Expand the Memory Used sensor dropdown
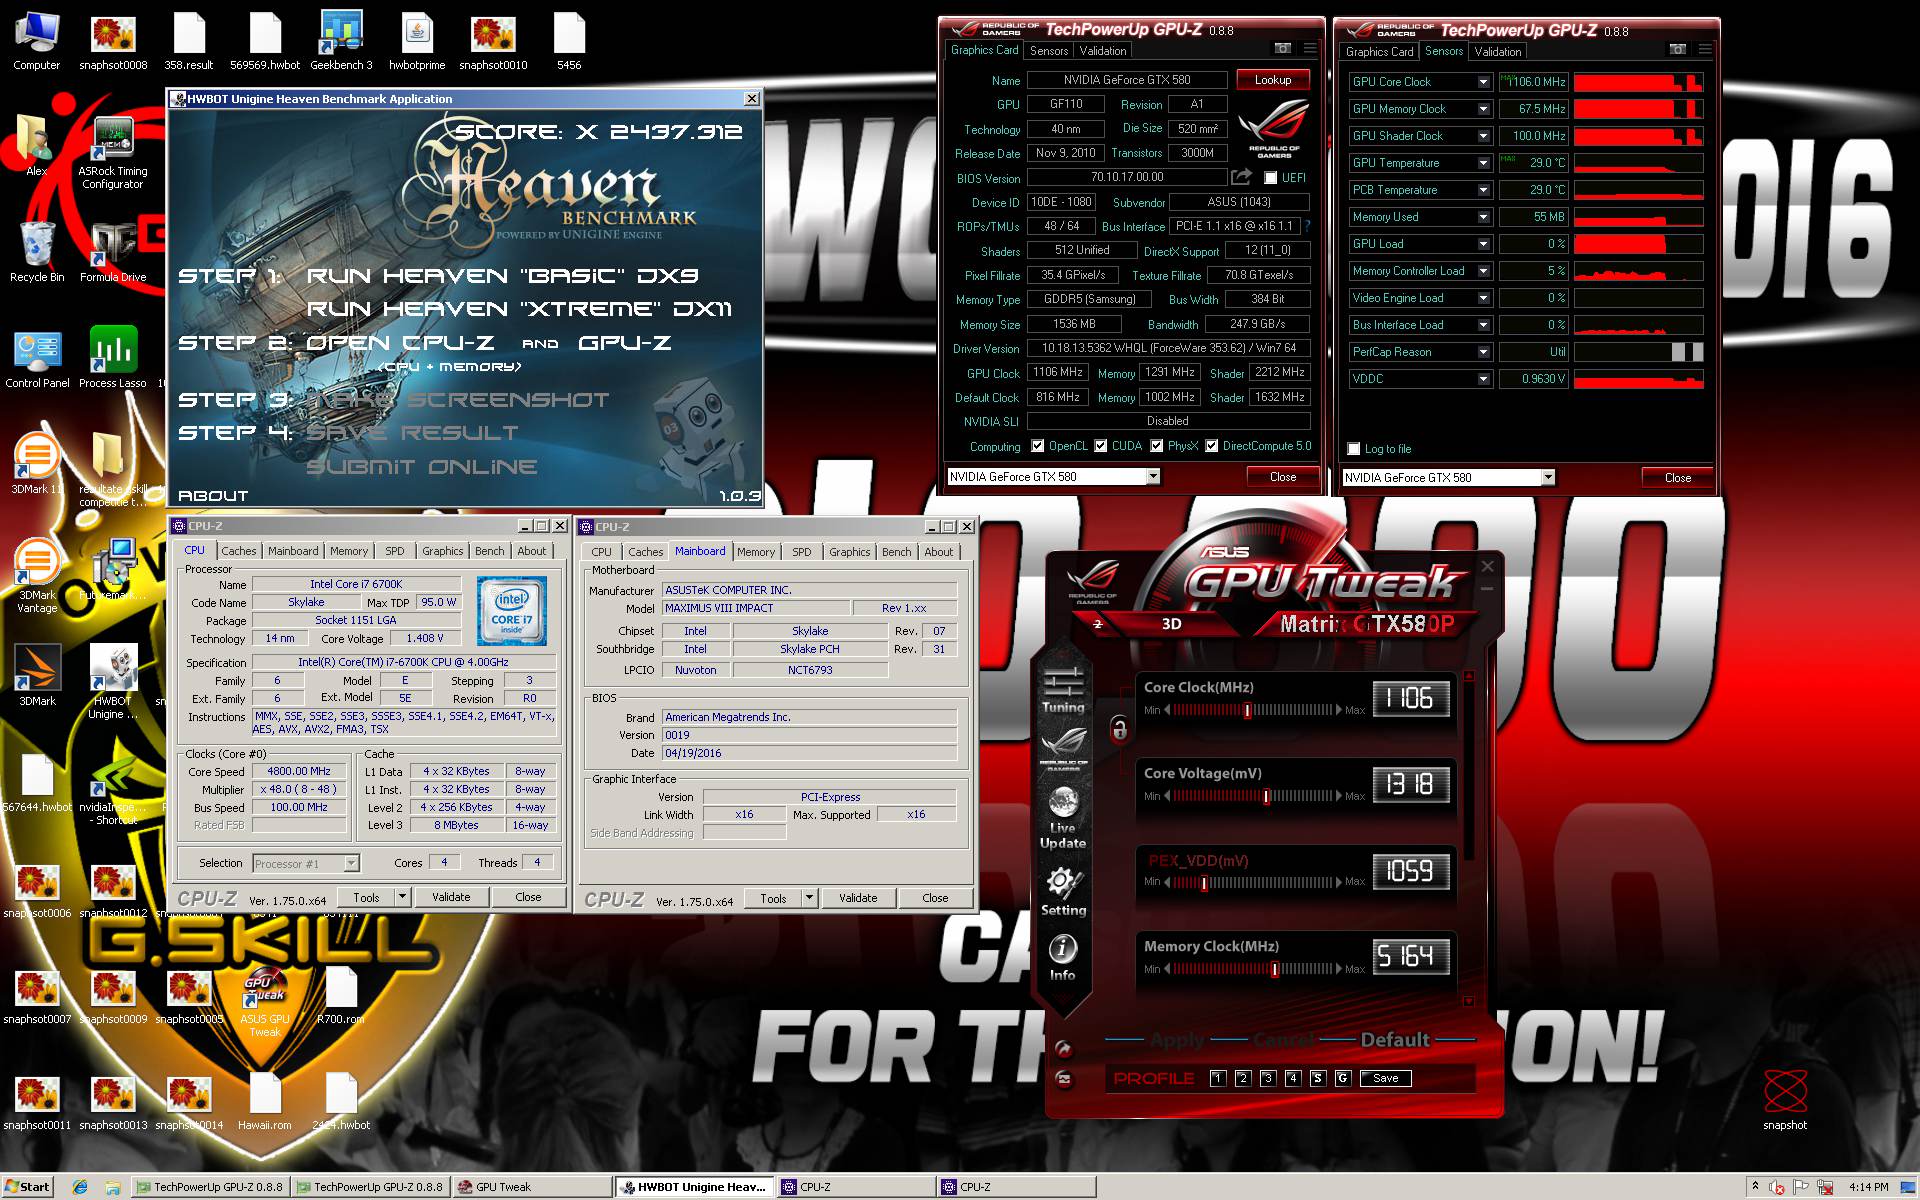Viewport: 1920px width, 1200px height. coord(1484,217)
